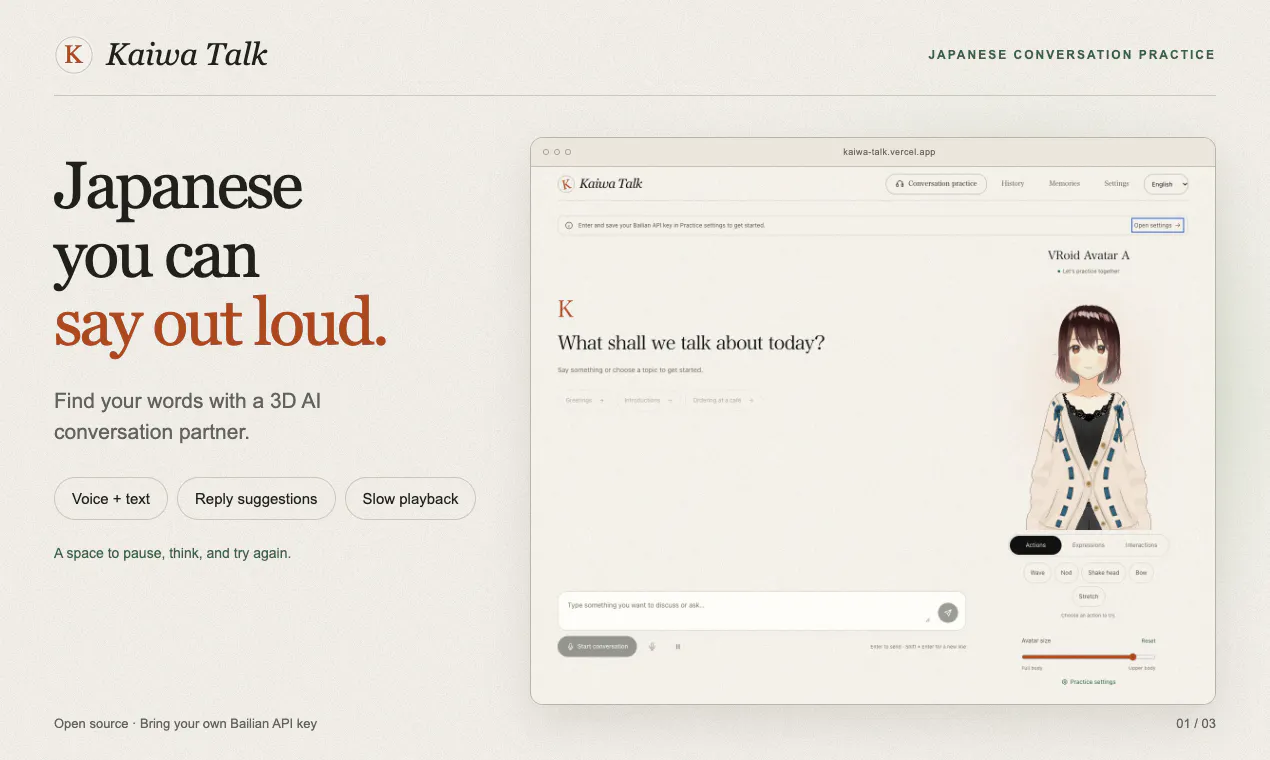Click 'Open source · Bring your own Bailian API key'
Image resolution: width=1270 pixels, height=760 pixels.
pyautogui.click(x=185, y=723)
